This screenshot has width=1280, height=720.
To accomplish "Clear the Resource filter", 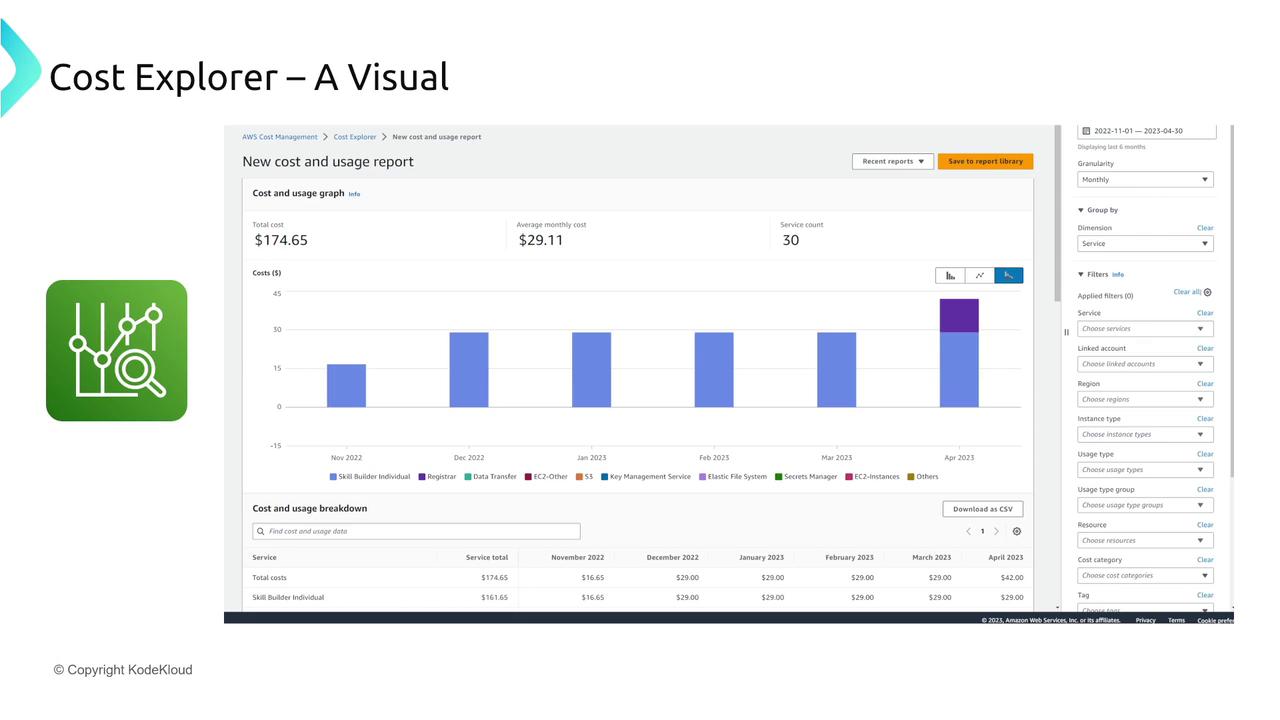I will [x=1205, y=525].
